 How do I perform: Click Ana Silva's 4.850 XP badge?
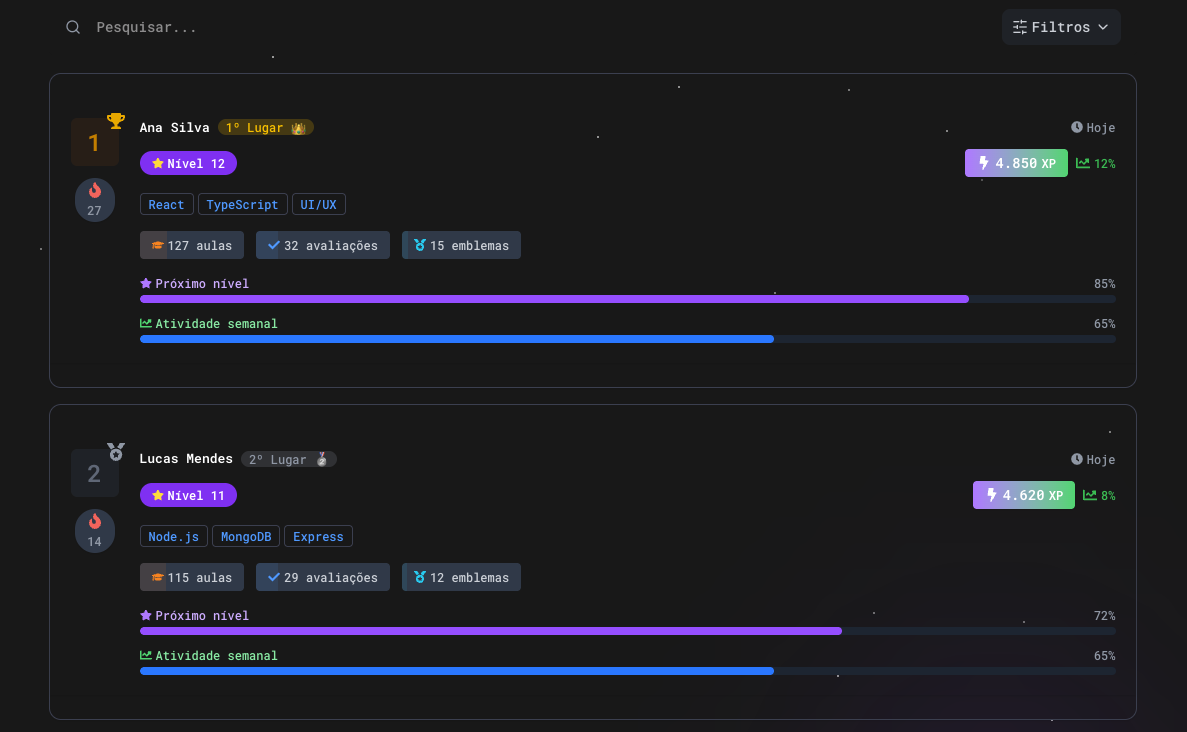pyautogui.click(x=1016, y=163)
